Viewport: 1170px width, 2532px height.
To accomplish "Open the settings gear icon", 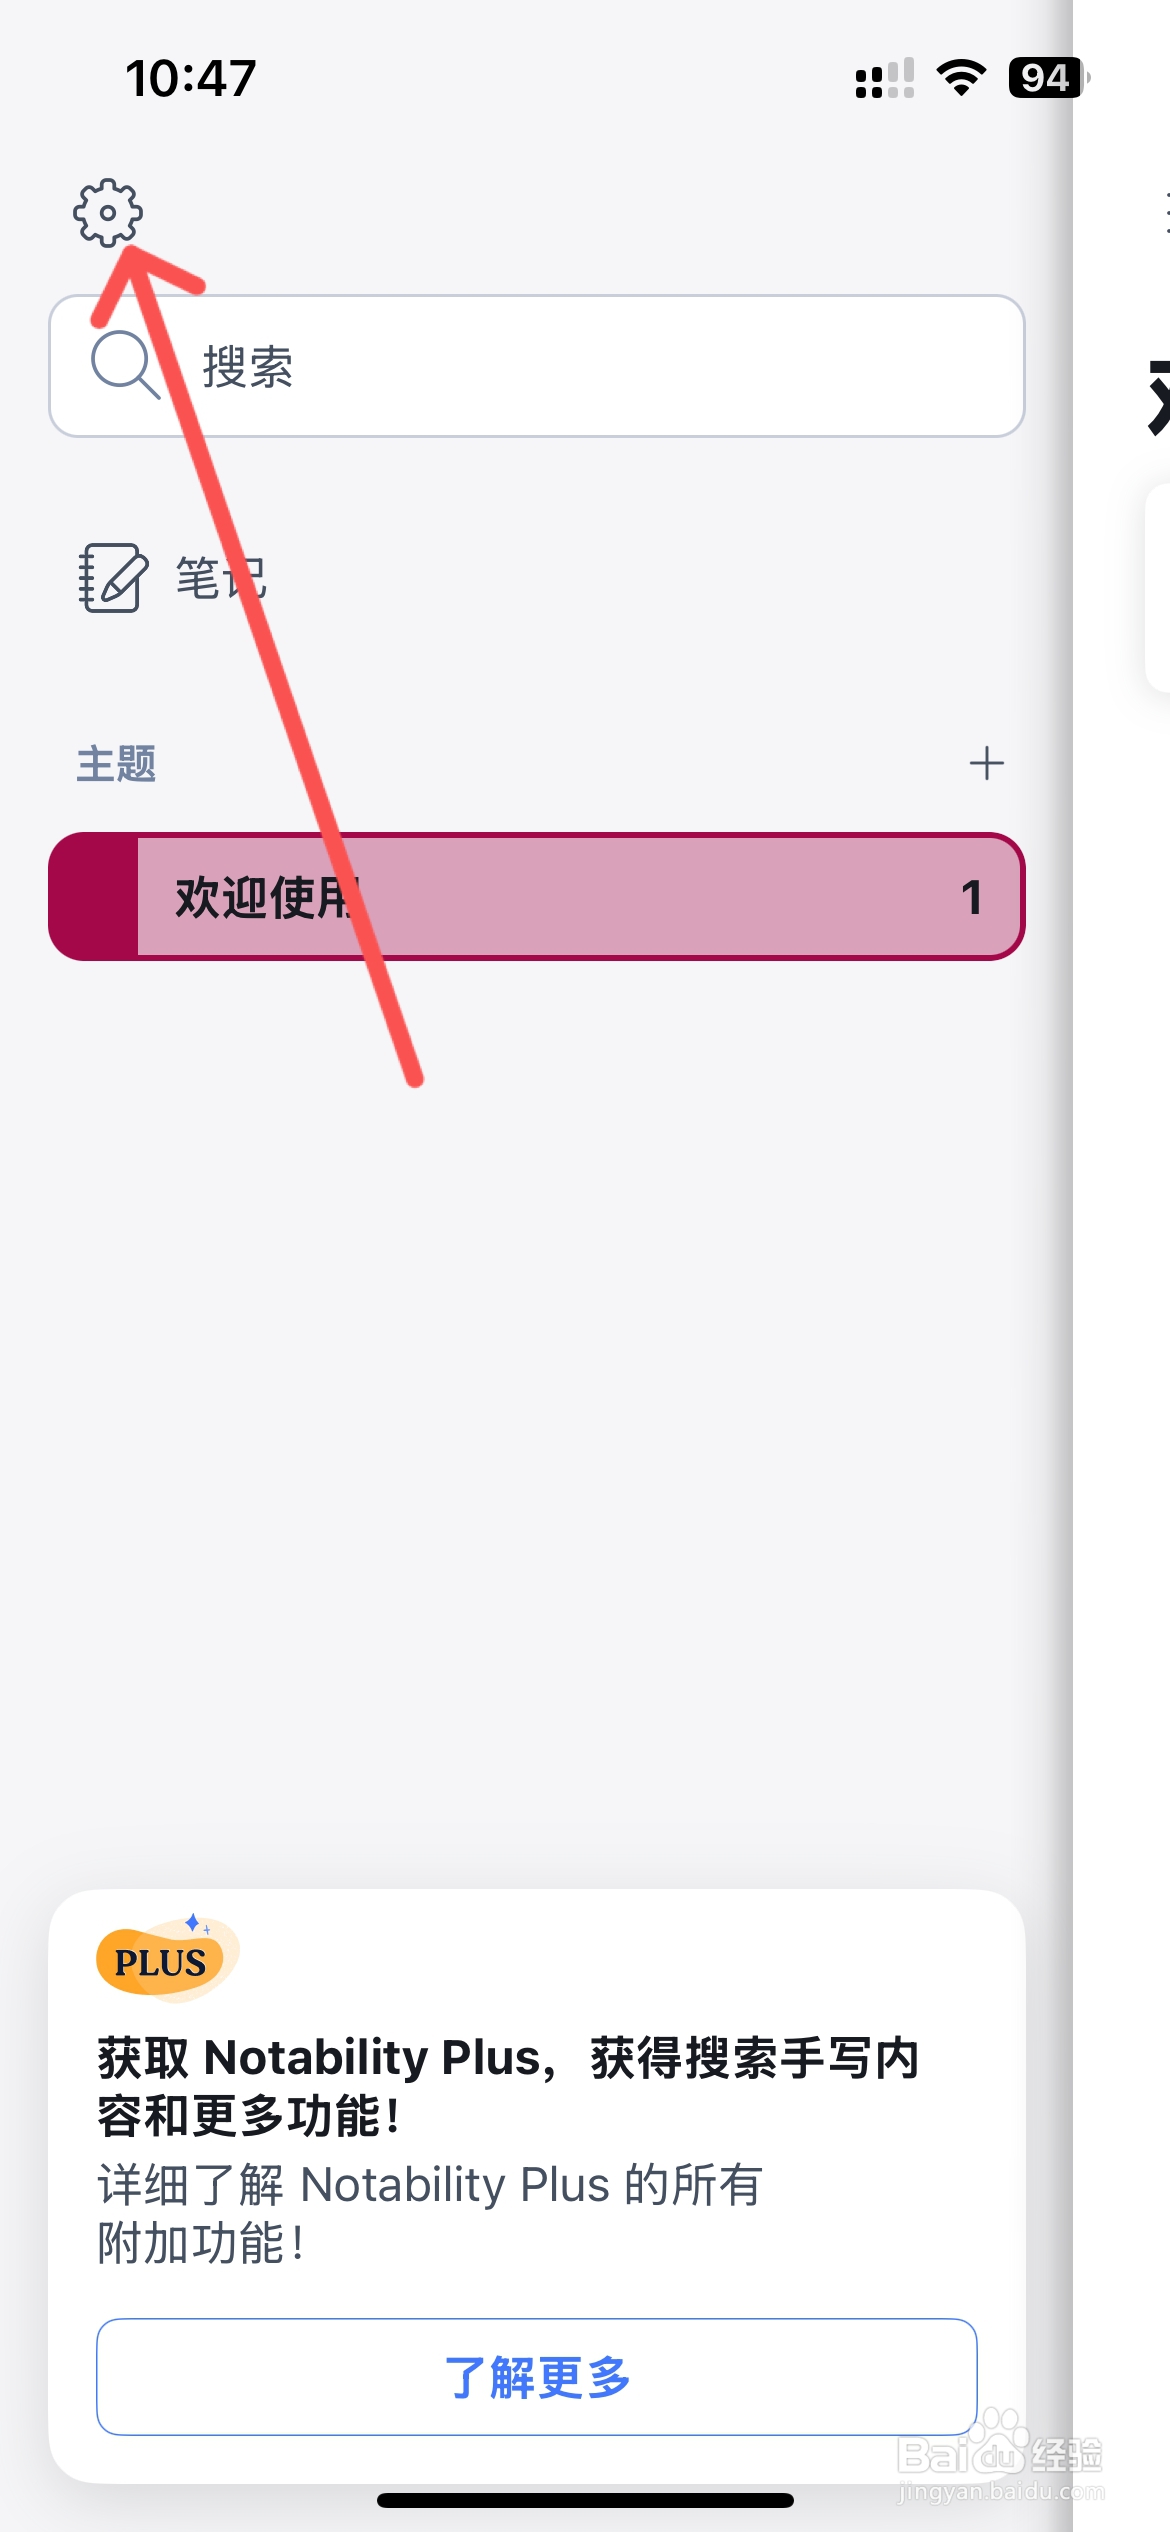I will pyautogui.click(x=108, y=212).
